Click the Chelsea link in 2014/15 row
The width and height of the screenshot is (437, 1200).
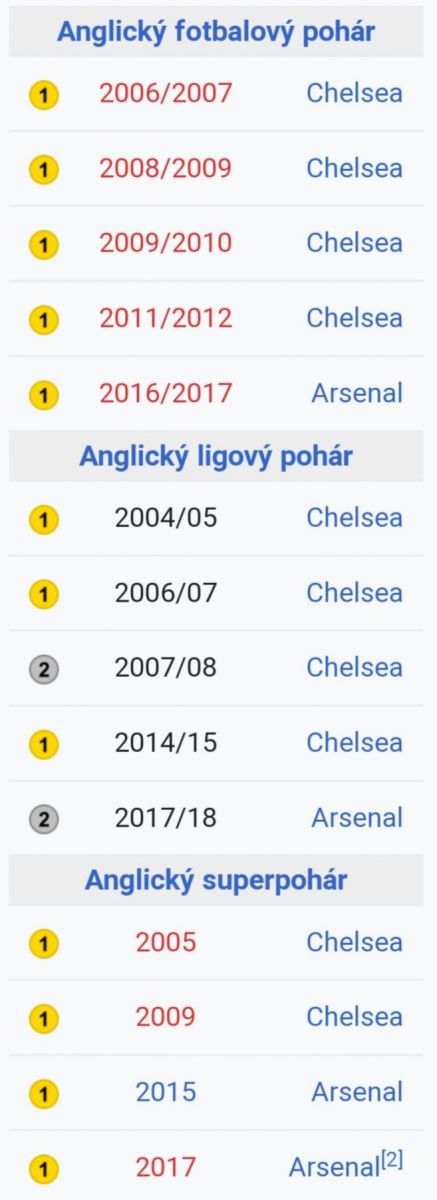click(x=354, y=743)
